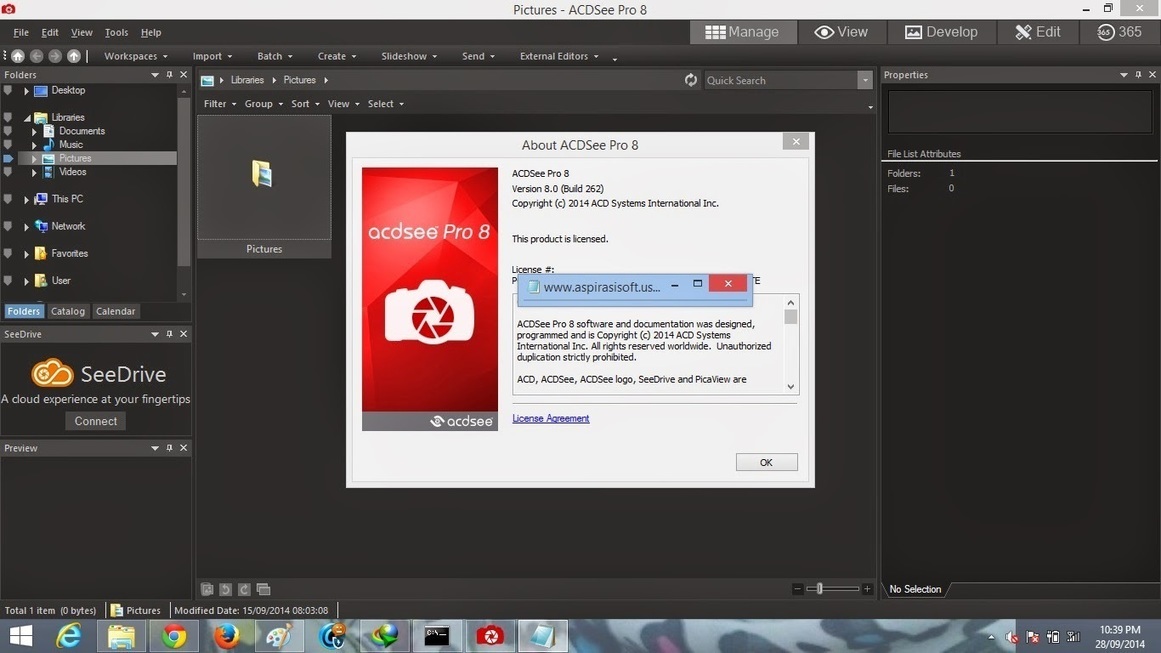
Task: Click the command prompt icon in taskbar
Action: [x=437, y=636]
